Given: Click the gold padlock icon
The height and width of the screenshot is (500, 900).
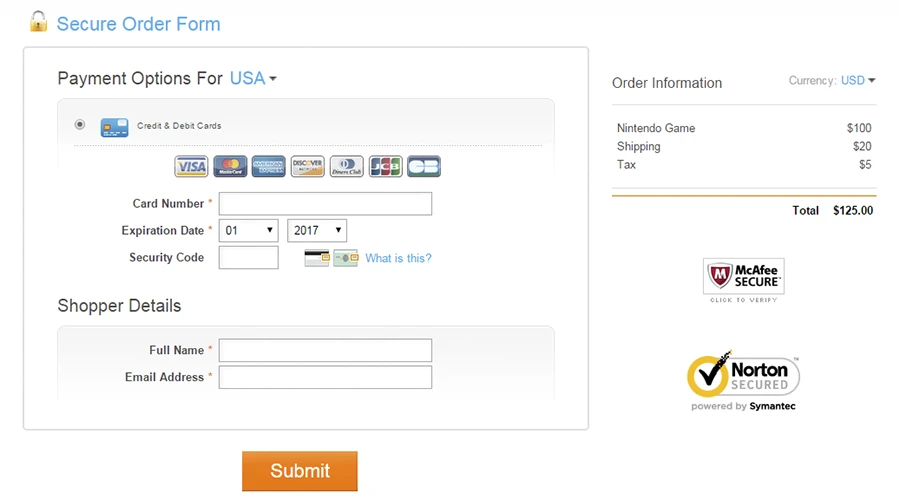Looking at the screenshot, I should pos(38,22).
